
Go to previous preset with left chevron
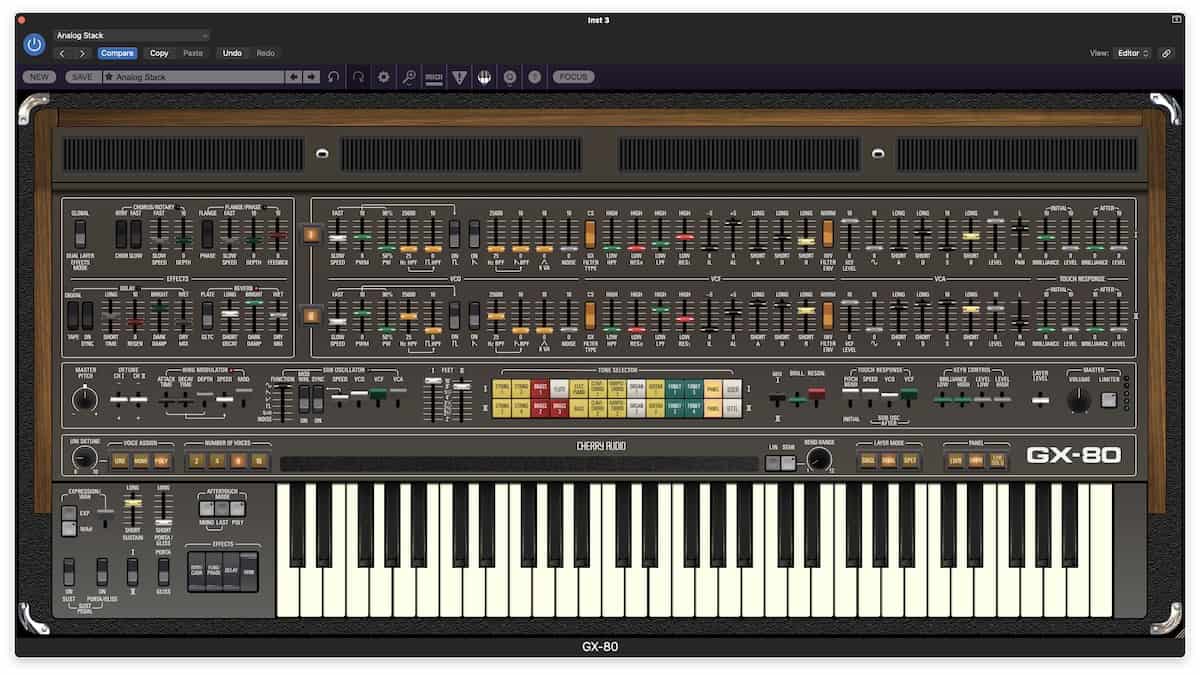coord(63,53)
